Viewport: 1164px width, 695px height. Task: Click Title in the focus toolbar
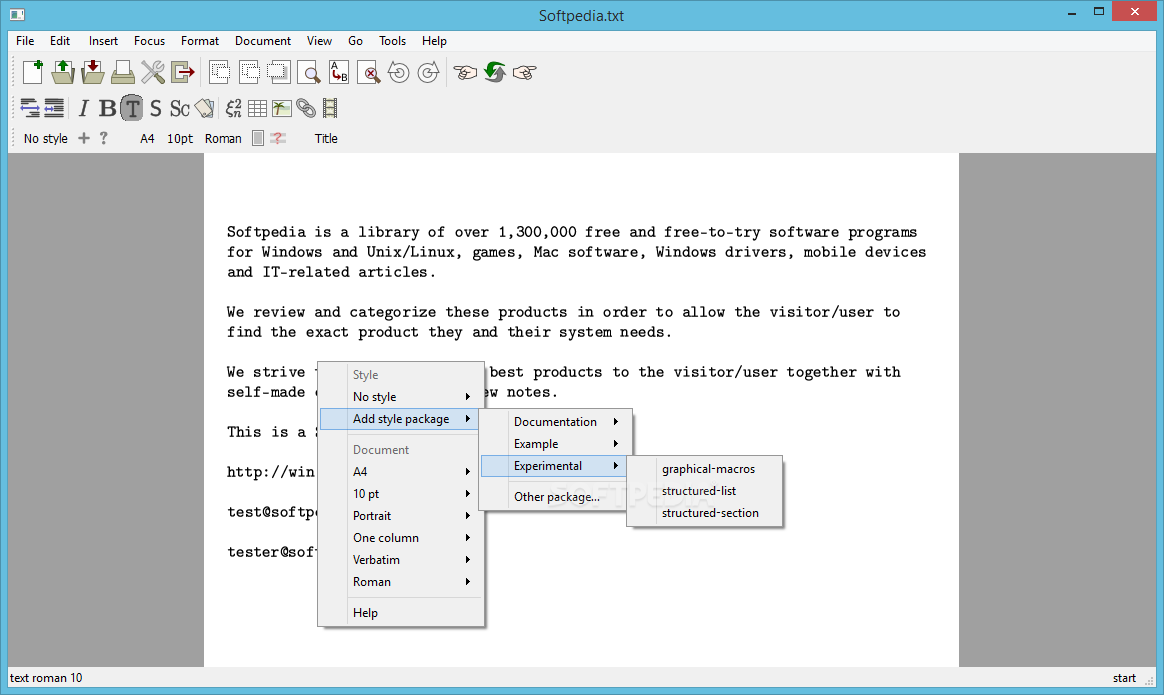pyautogui.click(x=326, y=139)
